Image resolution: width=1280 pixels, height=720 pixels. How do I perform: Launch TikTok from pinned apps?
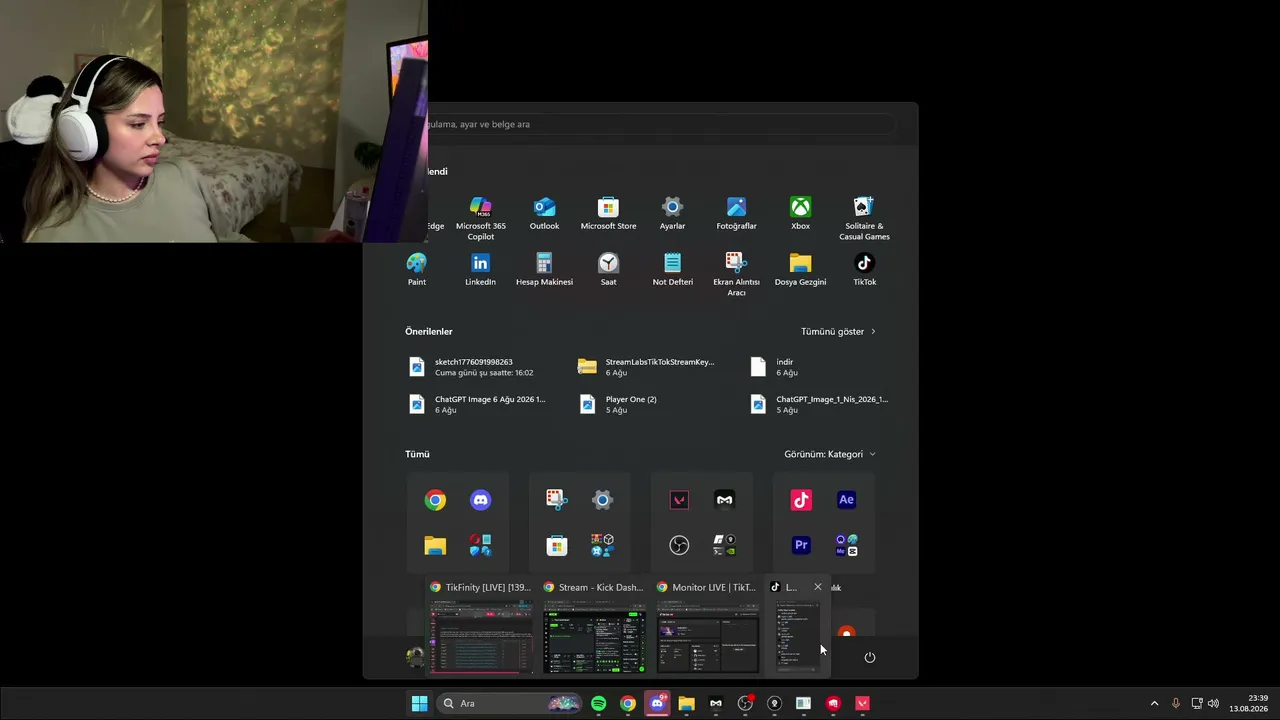[864, 270]
